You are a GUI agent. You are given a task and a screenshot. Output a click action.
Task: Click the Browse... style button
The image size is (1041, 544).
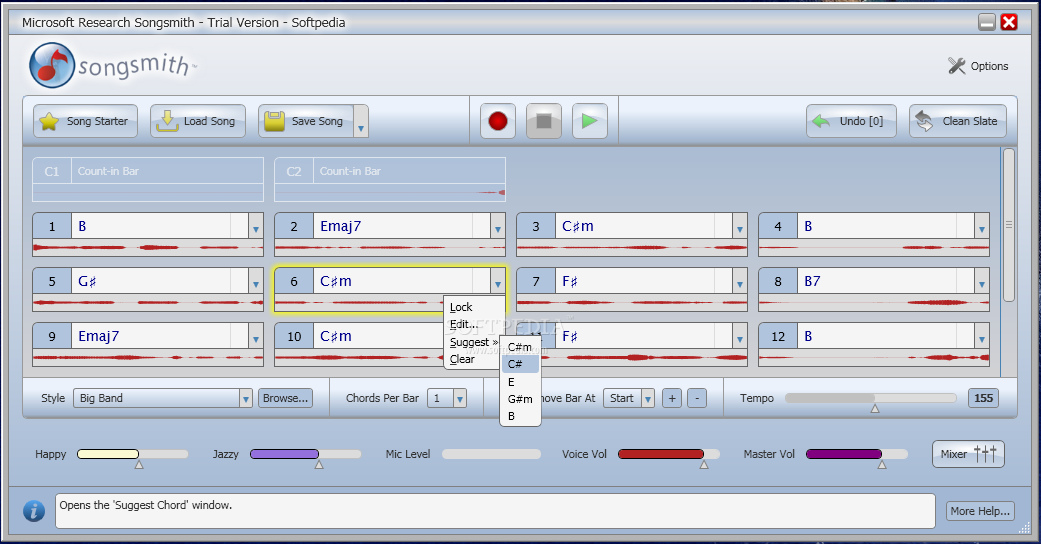285,399
